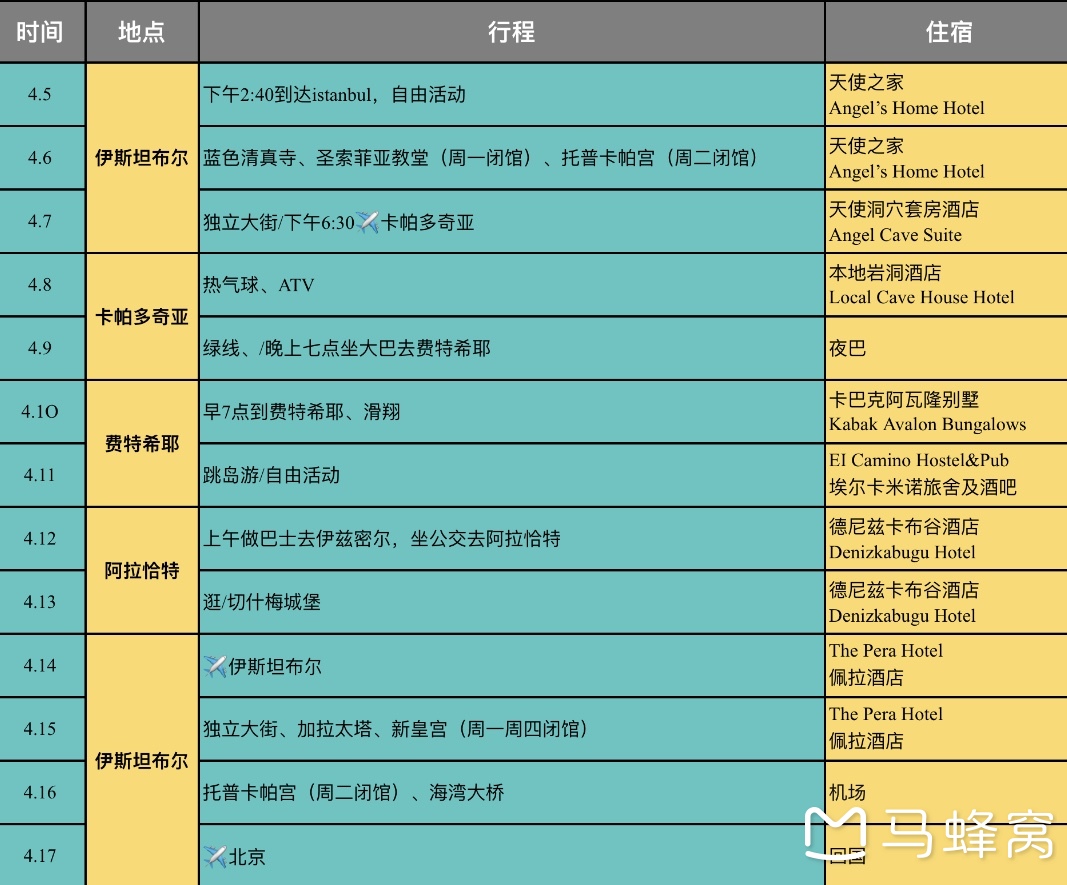Screen dimensions: 1067x885
Task: Select the 跳岛游/自由活动 itinerary cell
Action: point(511,475)
